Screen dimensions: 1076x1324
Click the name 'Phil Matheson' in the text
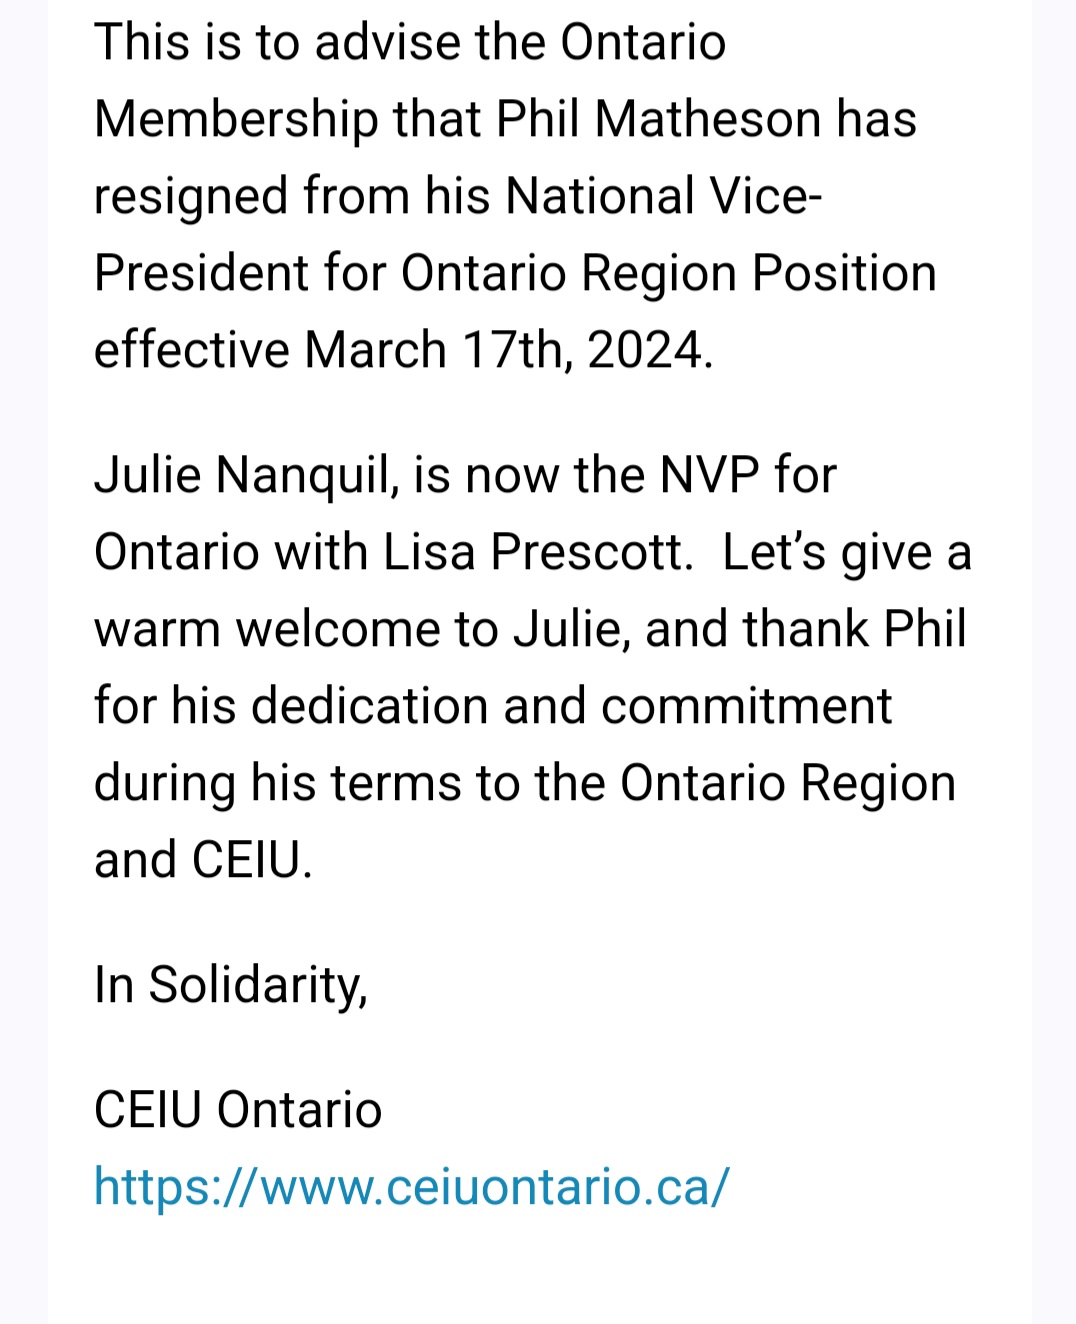point(657,119)
